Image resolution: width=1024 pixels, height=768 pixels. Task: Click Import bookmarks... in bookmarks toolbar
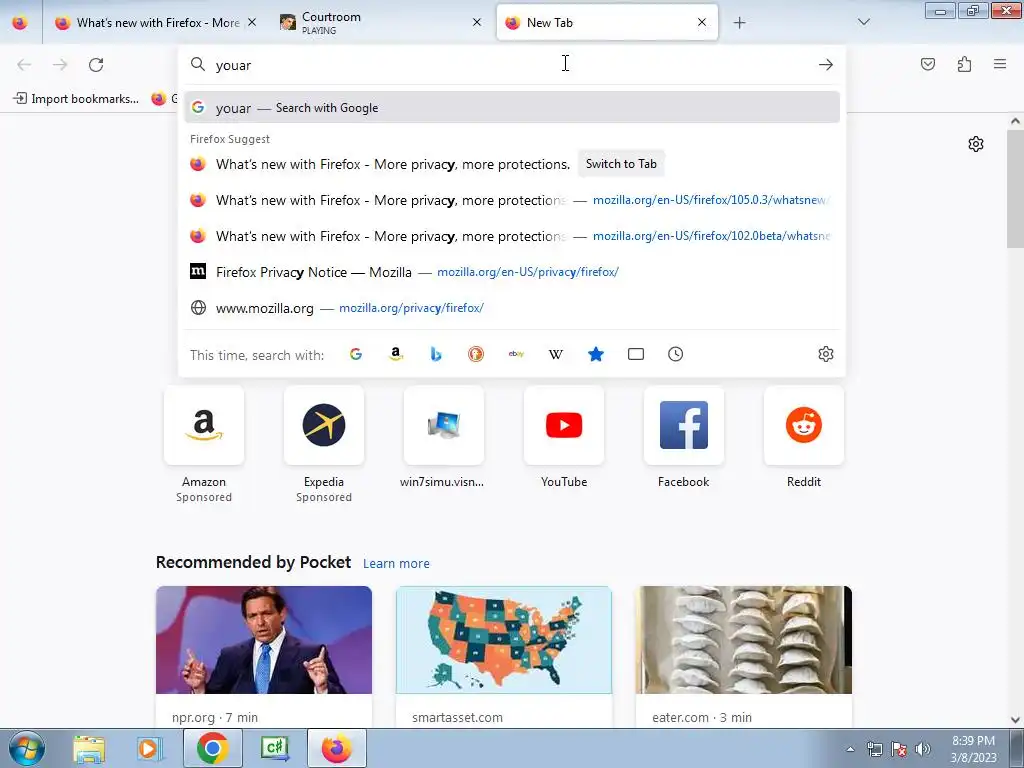coord(76,99)
